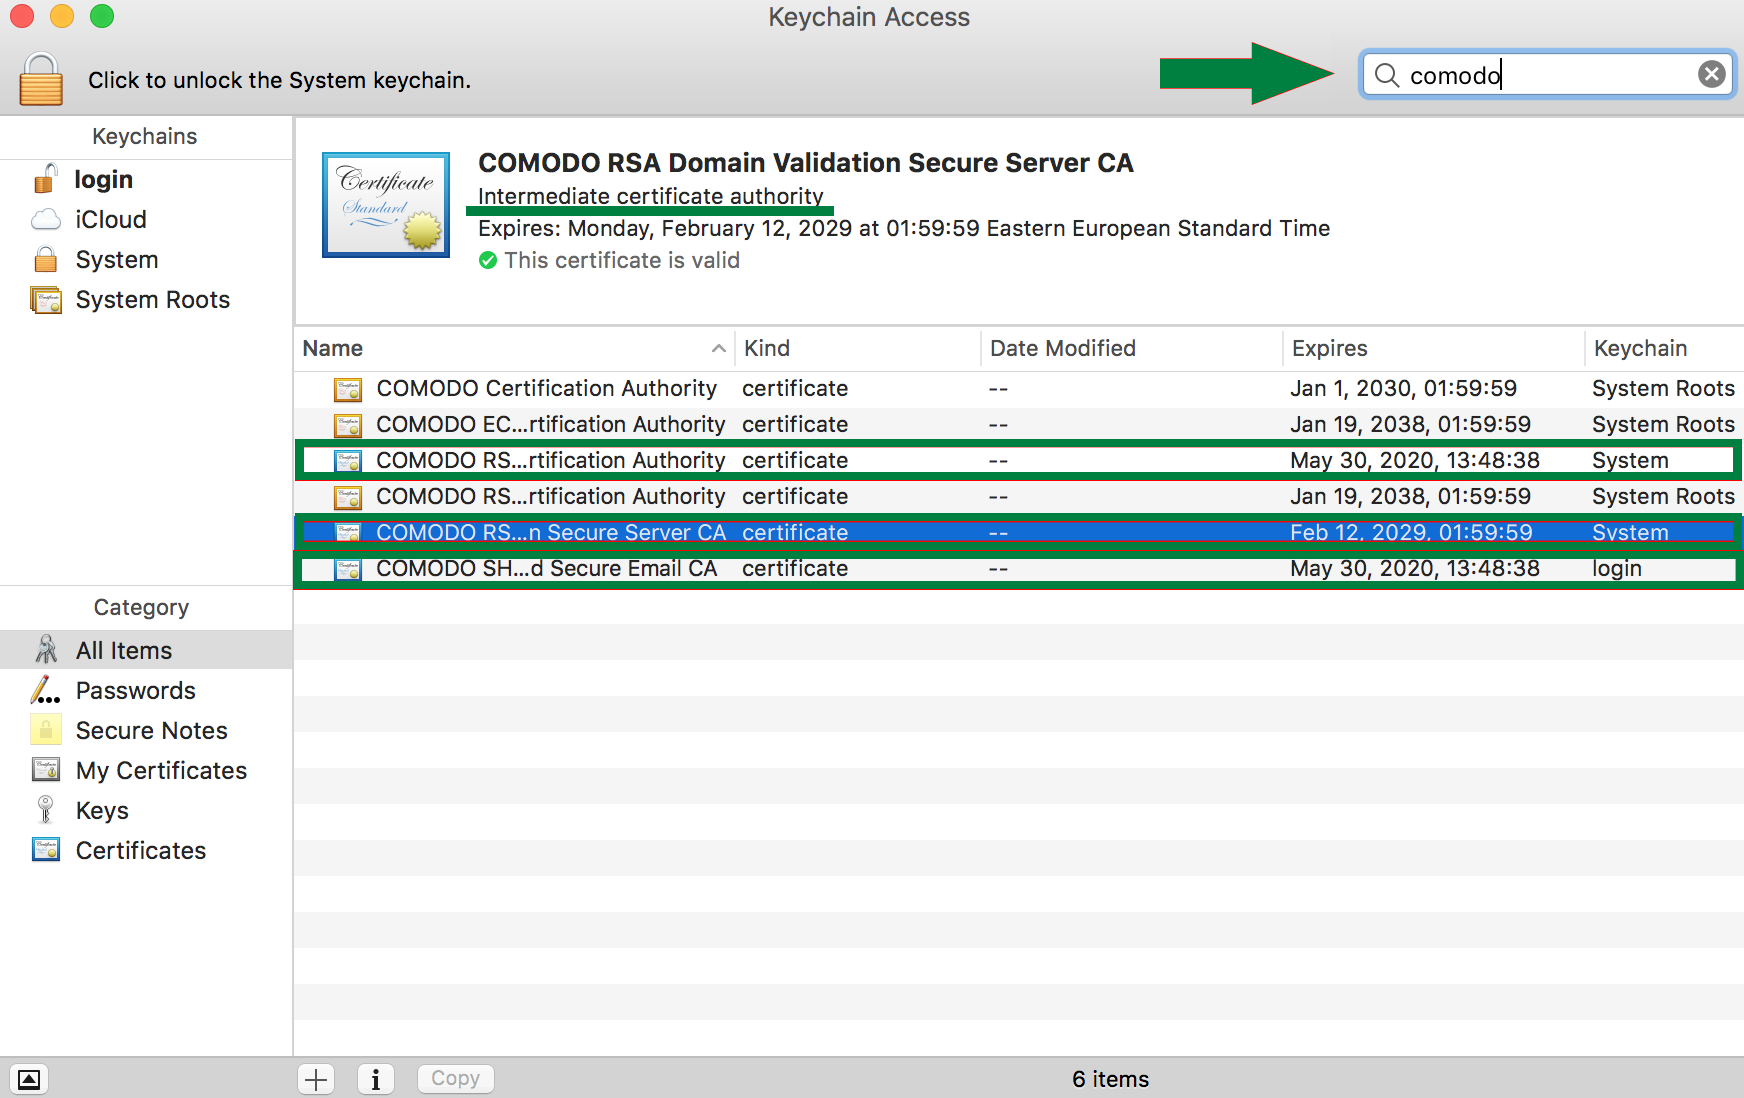Click certificate icon of COMODO SH...d Secure Email CA
The image size is (1744, 1098).
[x=348, y=569]
